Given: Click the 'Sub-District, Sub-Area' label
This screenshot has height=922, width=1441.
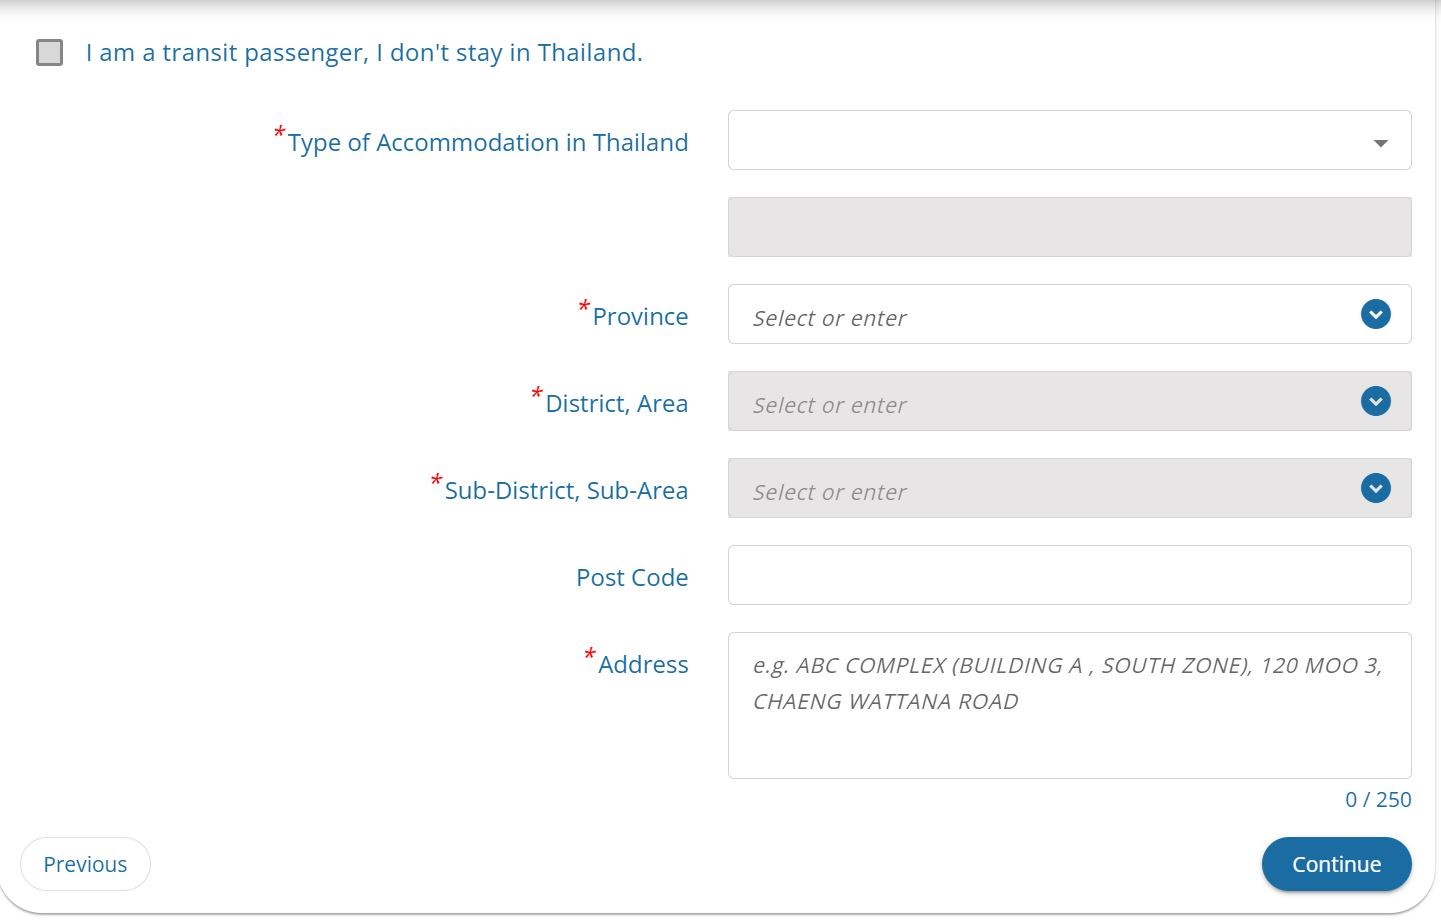Looking at the screenshot, I should [x=566, y=490].
